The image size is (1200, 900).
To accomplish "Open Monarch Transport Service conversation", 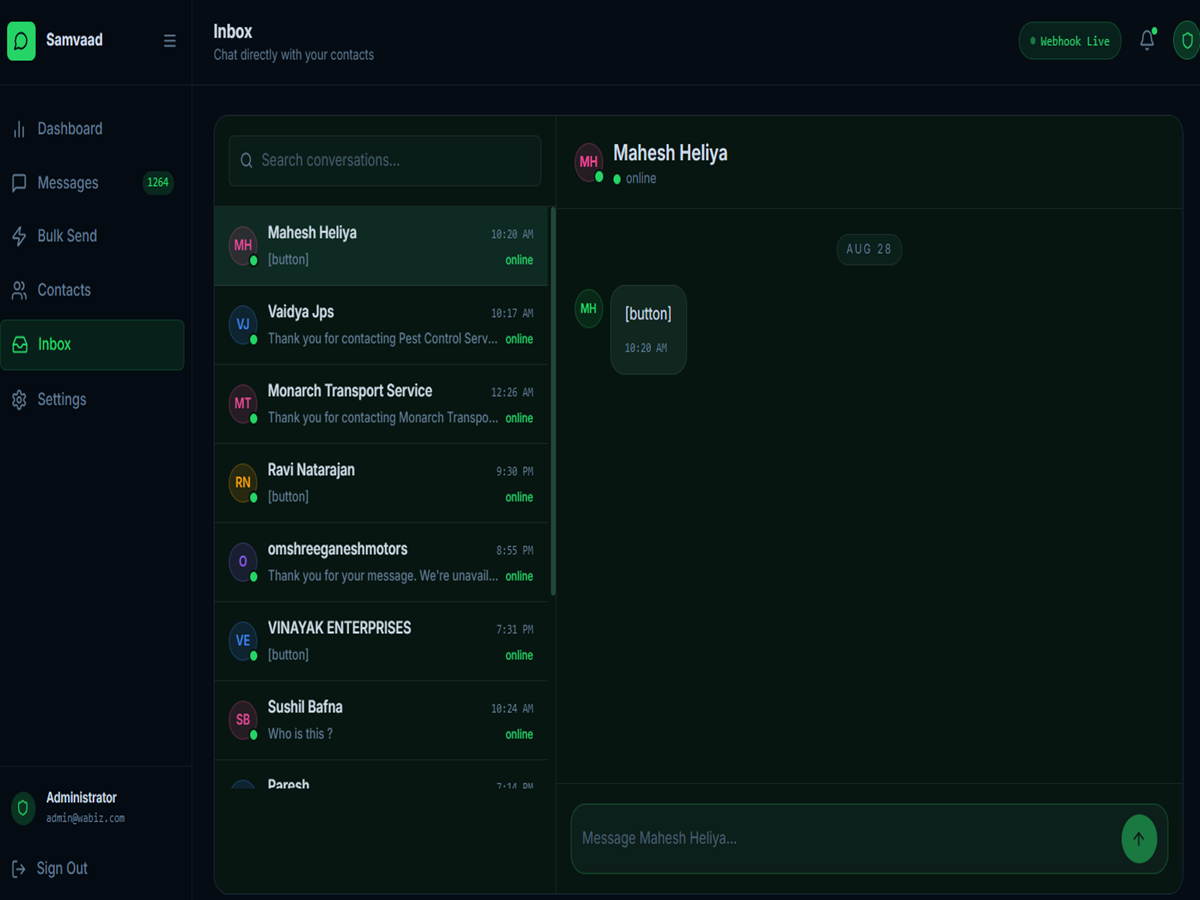I will click(381, 404).
